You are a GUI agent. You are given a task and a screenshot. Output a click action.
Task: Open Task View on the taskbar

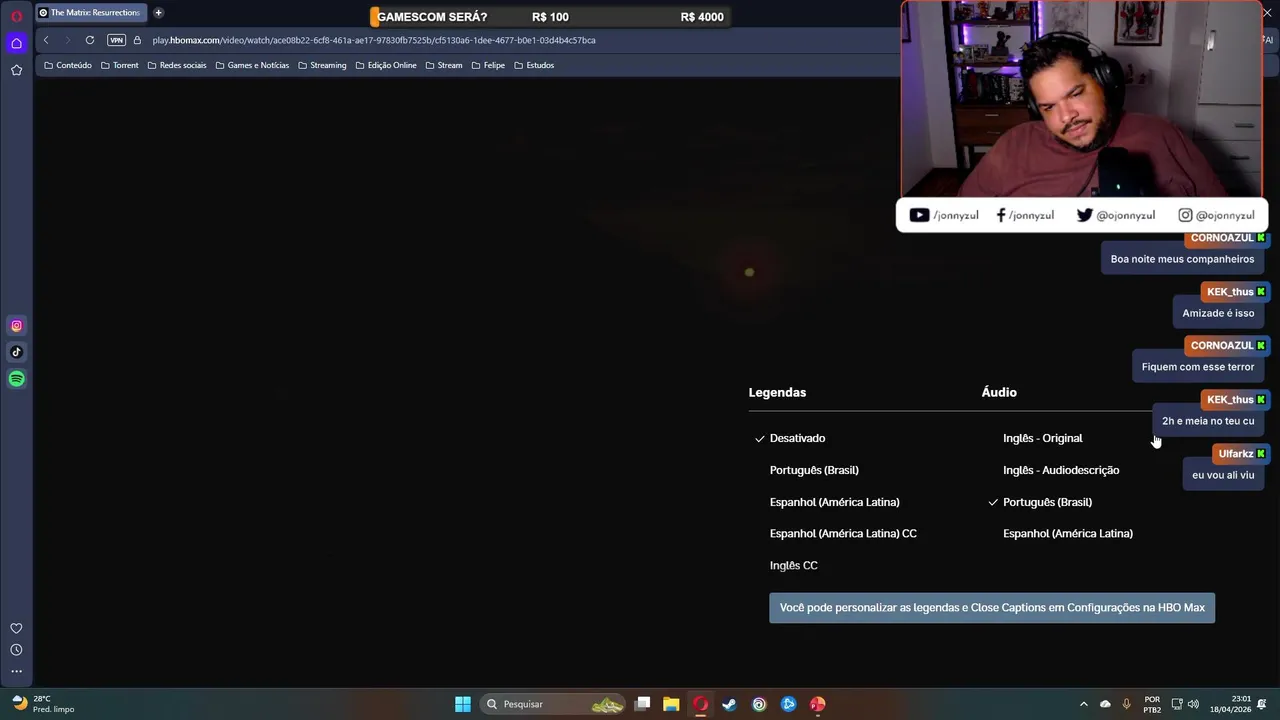[643, 704]
